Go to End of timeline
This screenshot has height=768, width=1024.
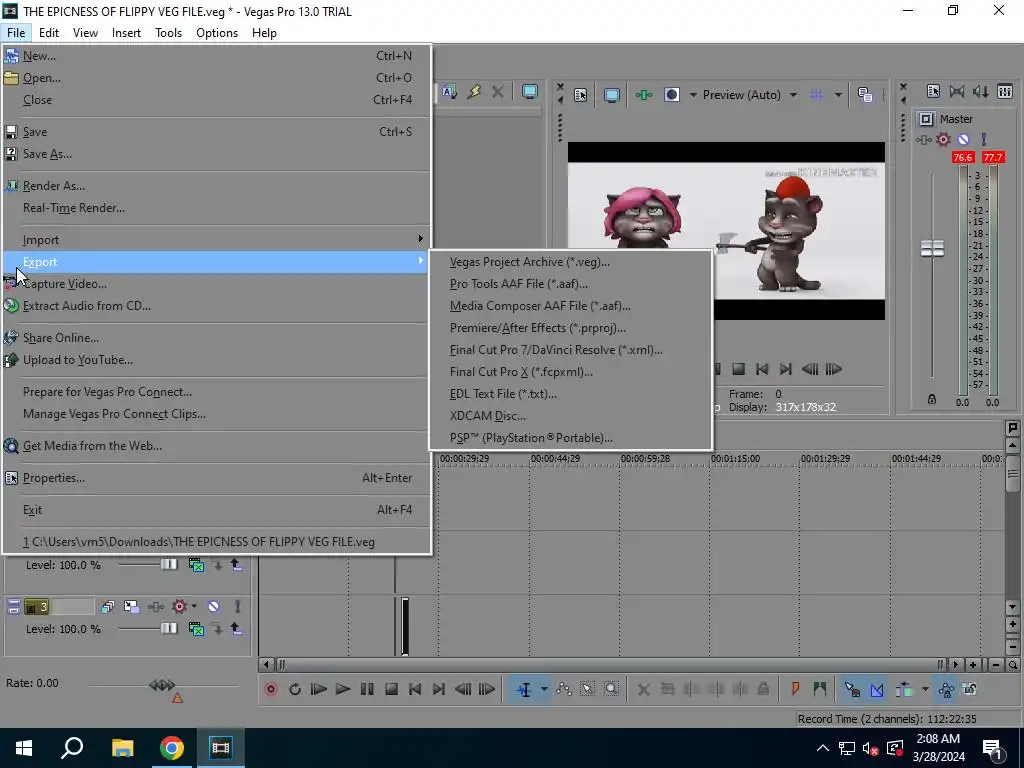coord(439,689)
